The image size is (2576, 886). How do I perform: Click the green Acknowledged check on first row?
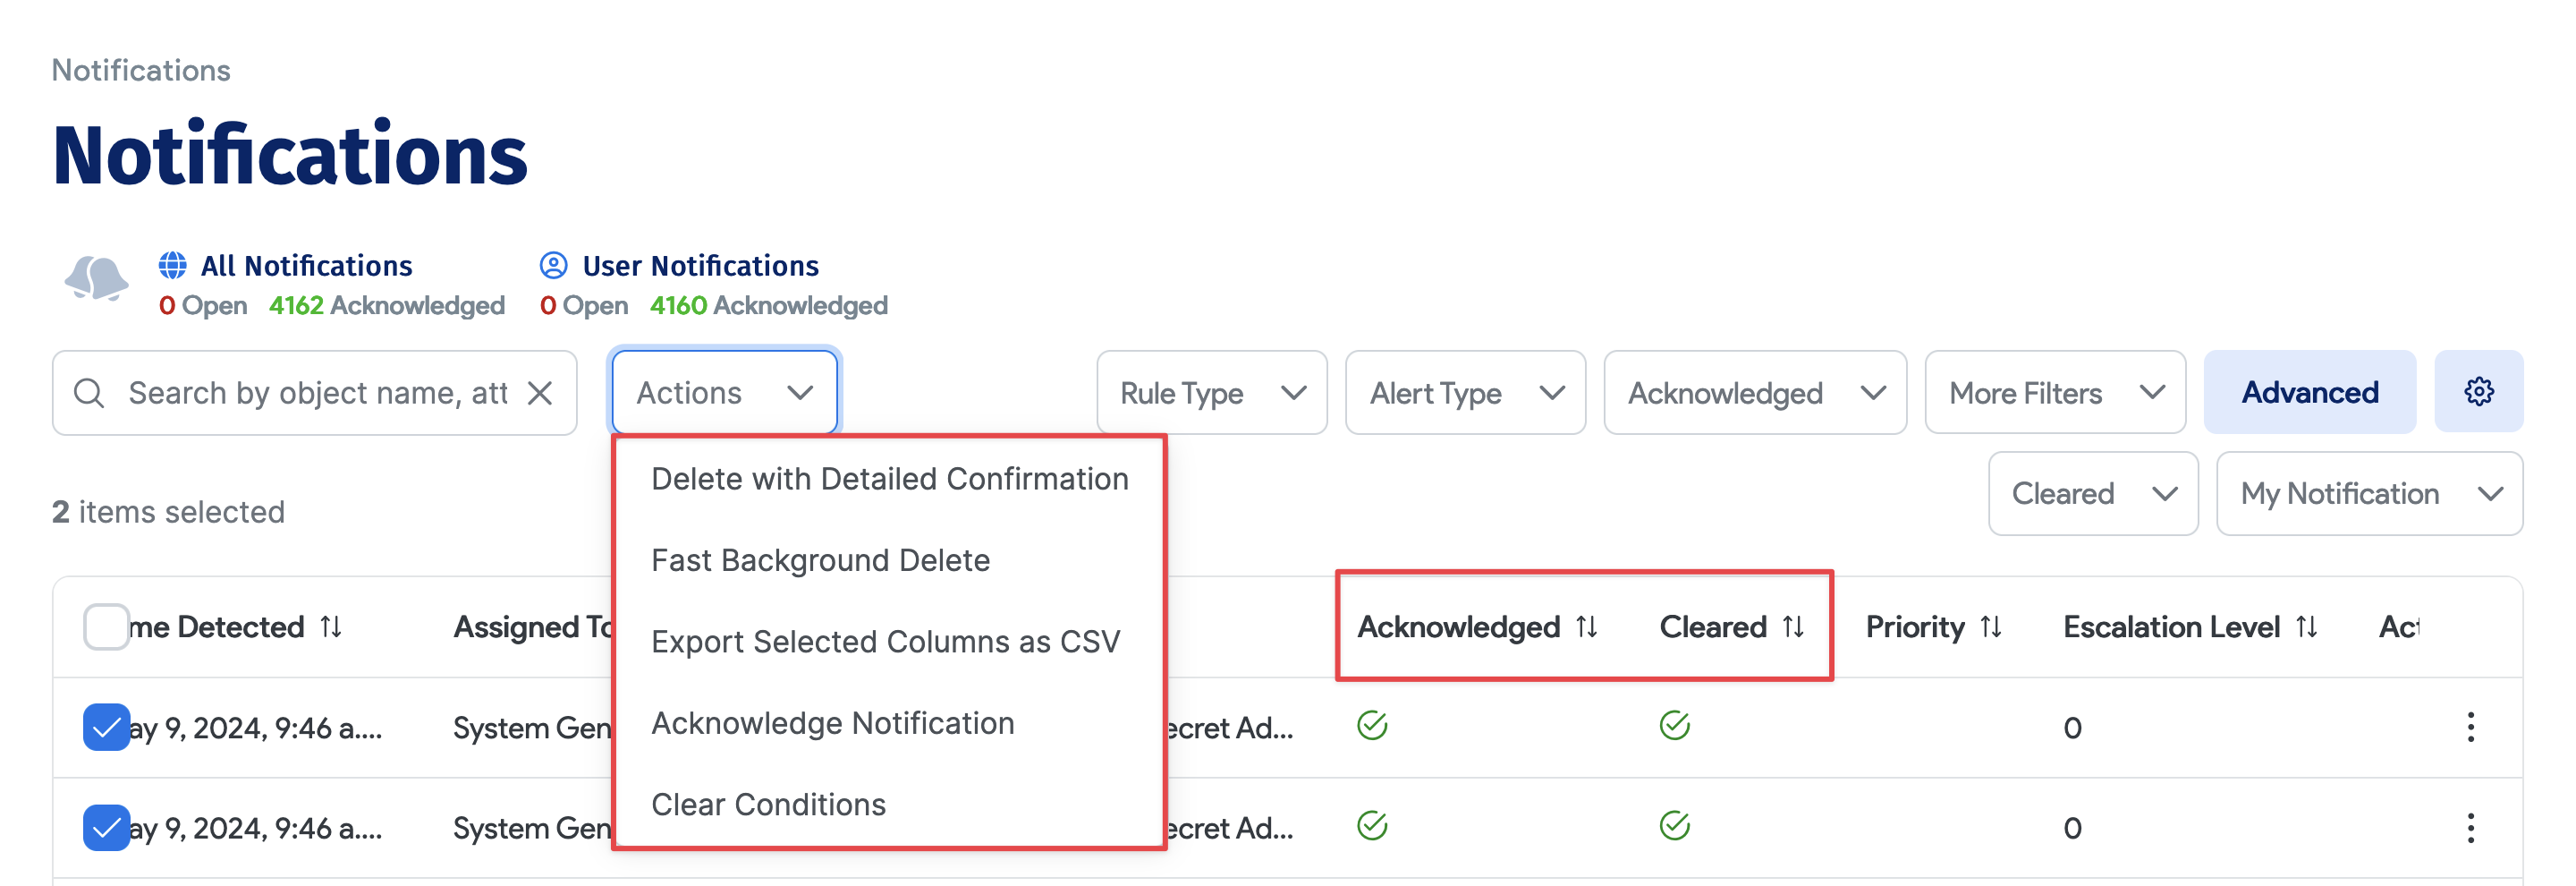pyautogui.click(x=1374, y=726)
